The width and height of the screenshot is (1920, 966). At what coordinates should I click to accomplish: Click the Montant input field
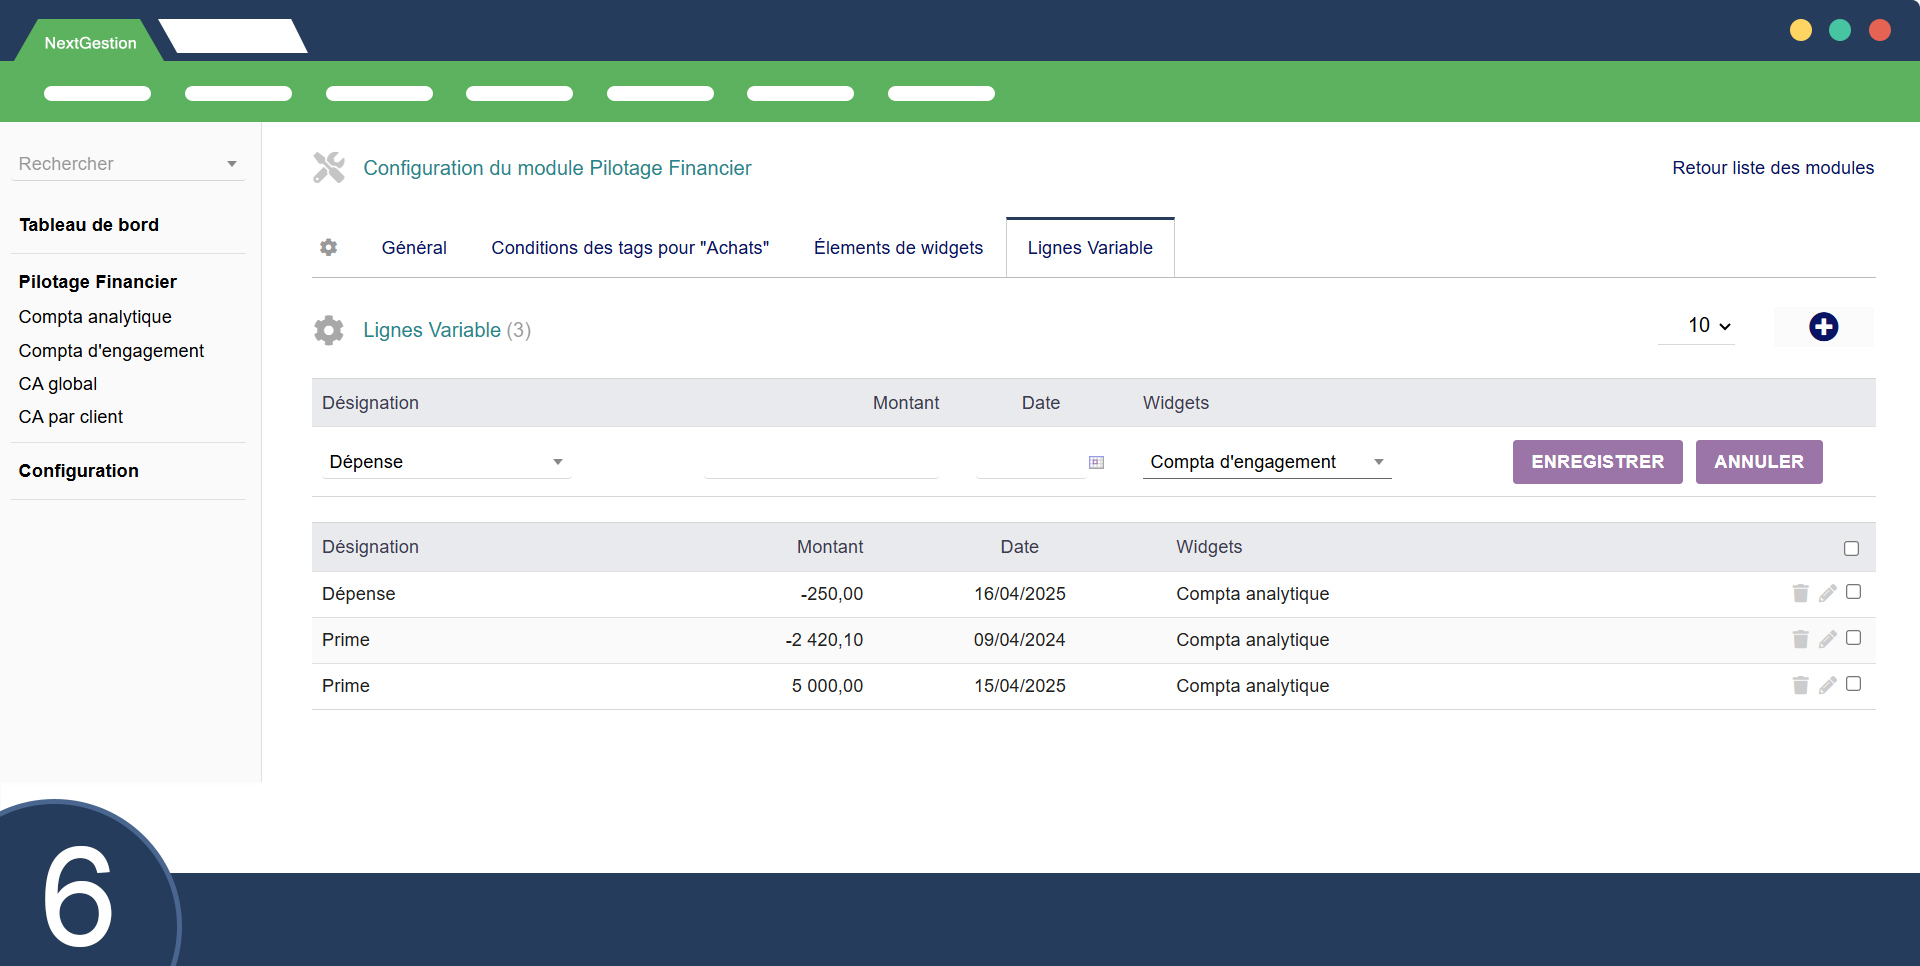pyautogui.click(x=821, y=462)
